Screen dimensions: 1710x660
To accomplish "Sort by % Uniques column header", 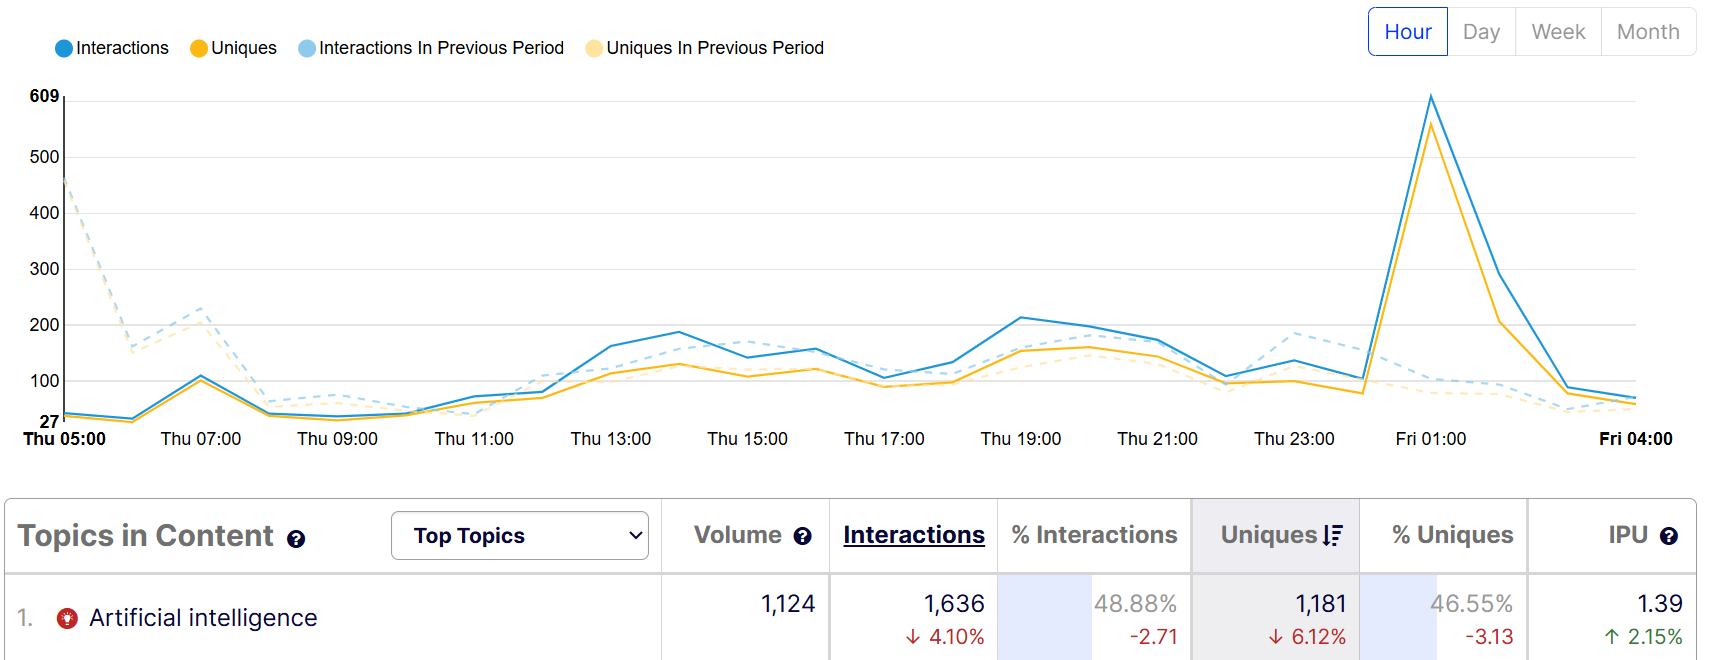I will (x=1452, y=535).
